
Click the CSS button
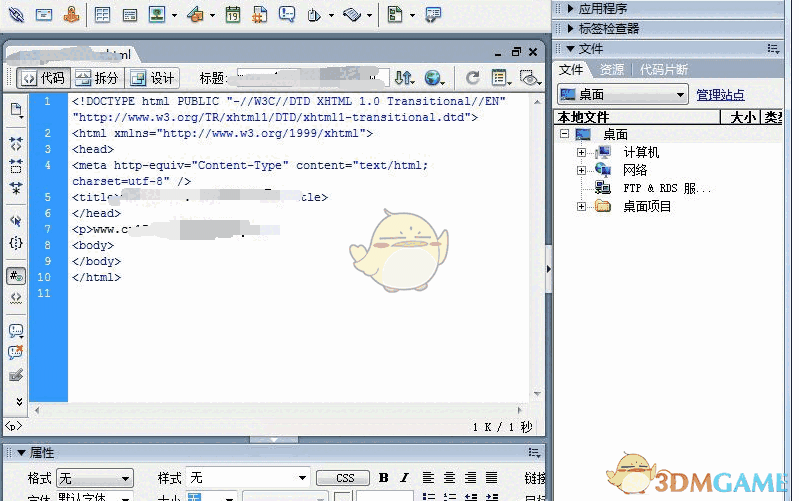(345, 478)
